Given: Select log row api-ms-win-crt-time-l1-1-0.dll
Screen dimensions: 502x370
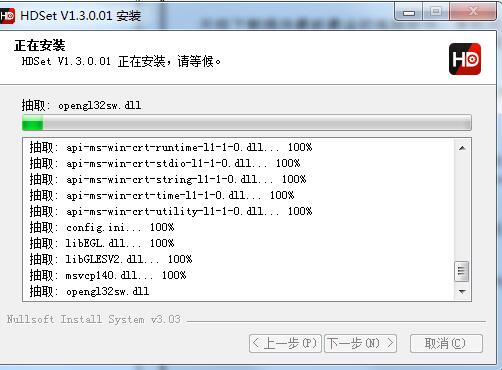Looking at the screenshot, I should pyautogui.click(x=162, y=195).
